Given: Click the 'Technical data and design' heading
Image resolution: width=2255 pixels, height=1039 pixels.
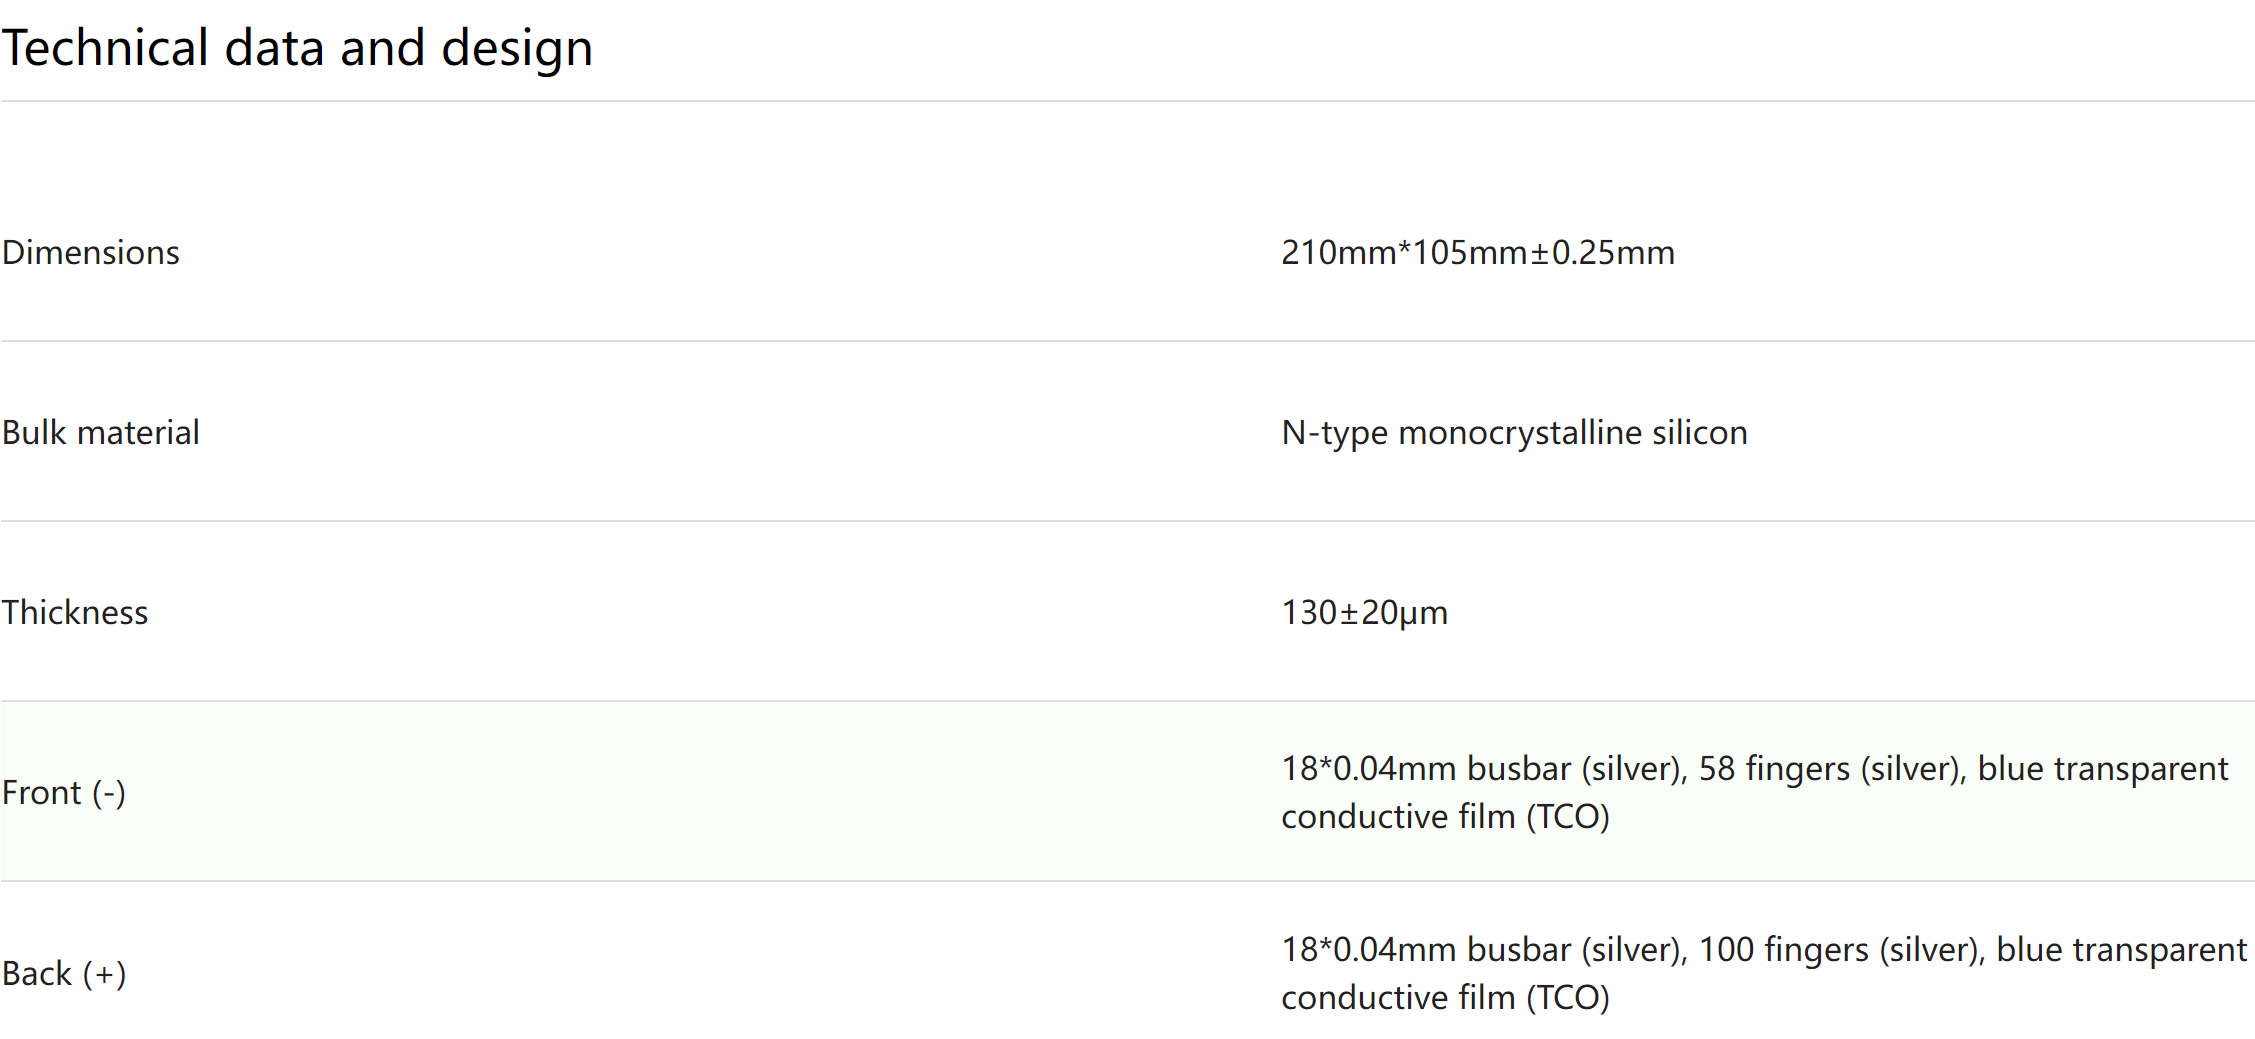Looking at the screenshot, I should tap(297, 48).
